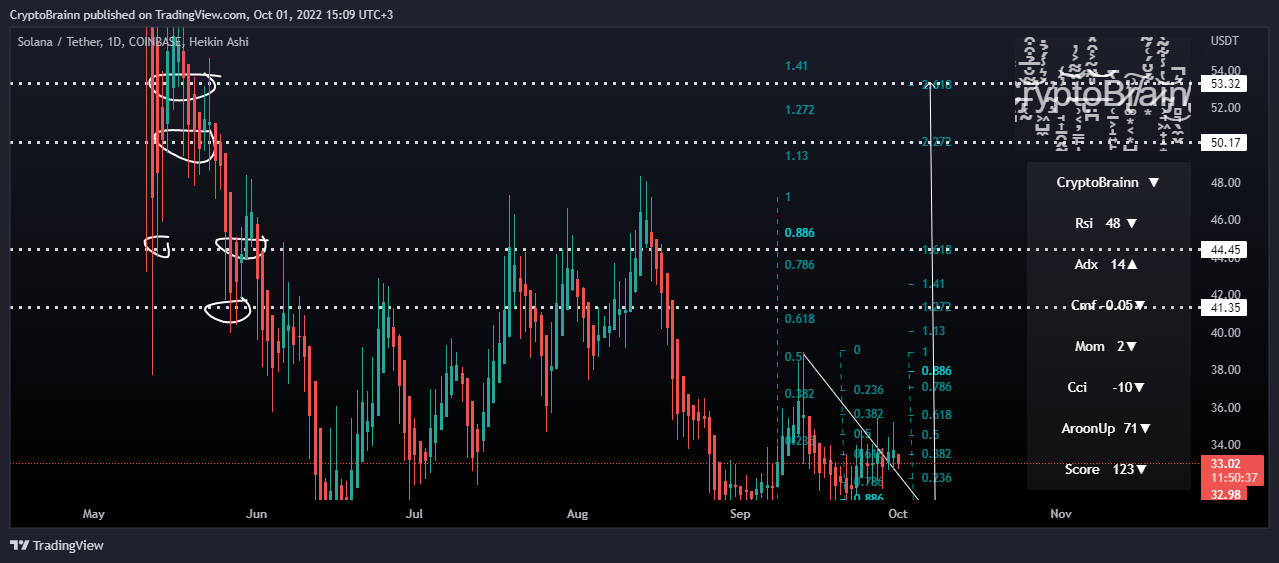Click the TradingView logo at bottom left
Viewport: 1279px width, 563px height.
57,545
